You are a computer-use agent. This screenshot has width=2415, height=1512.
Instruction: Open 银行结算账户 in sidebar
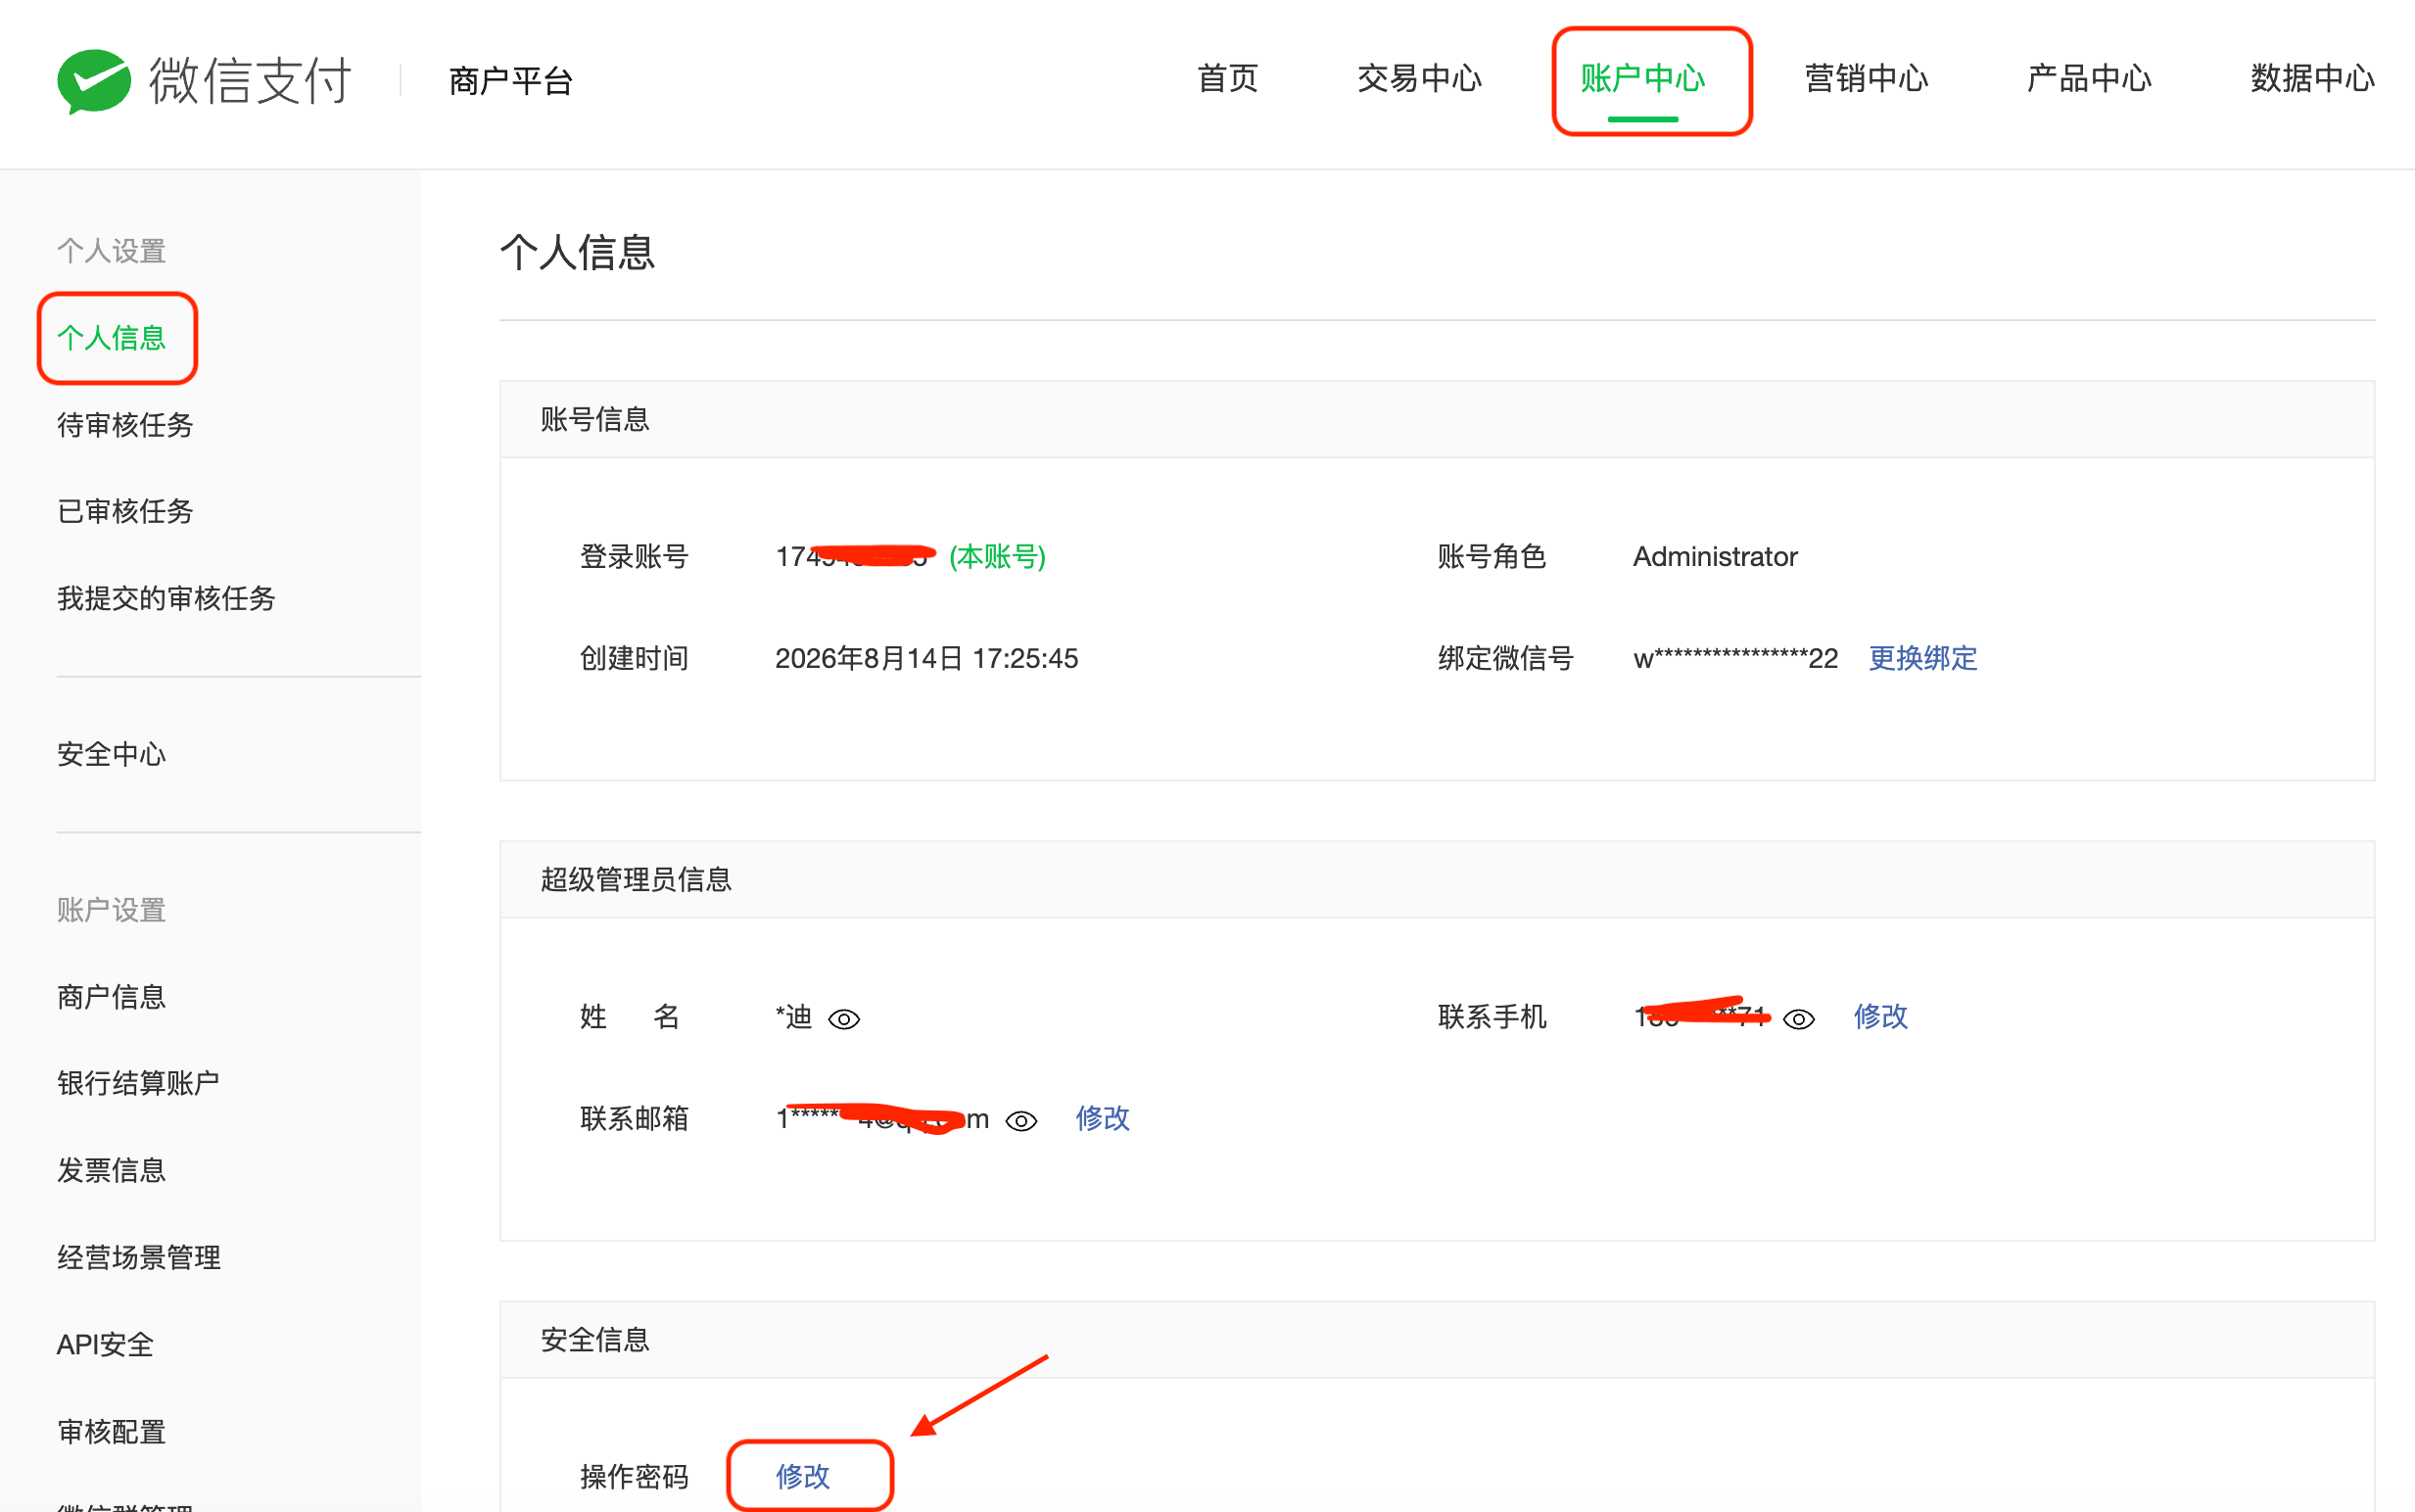[138, 1083]
